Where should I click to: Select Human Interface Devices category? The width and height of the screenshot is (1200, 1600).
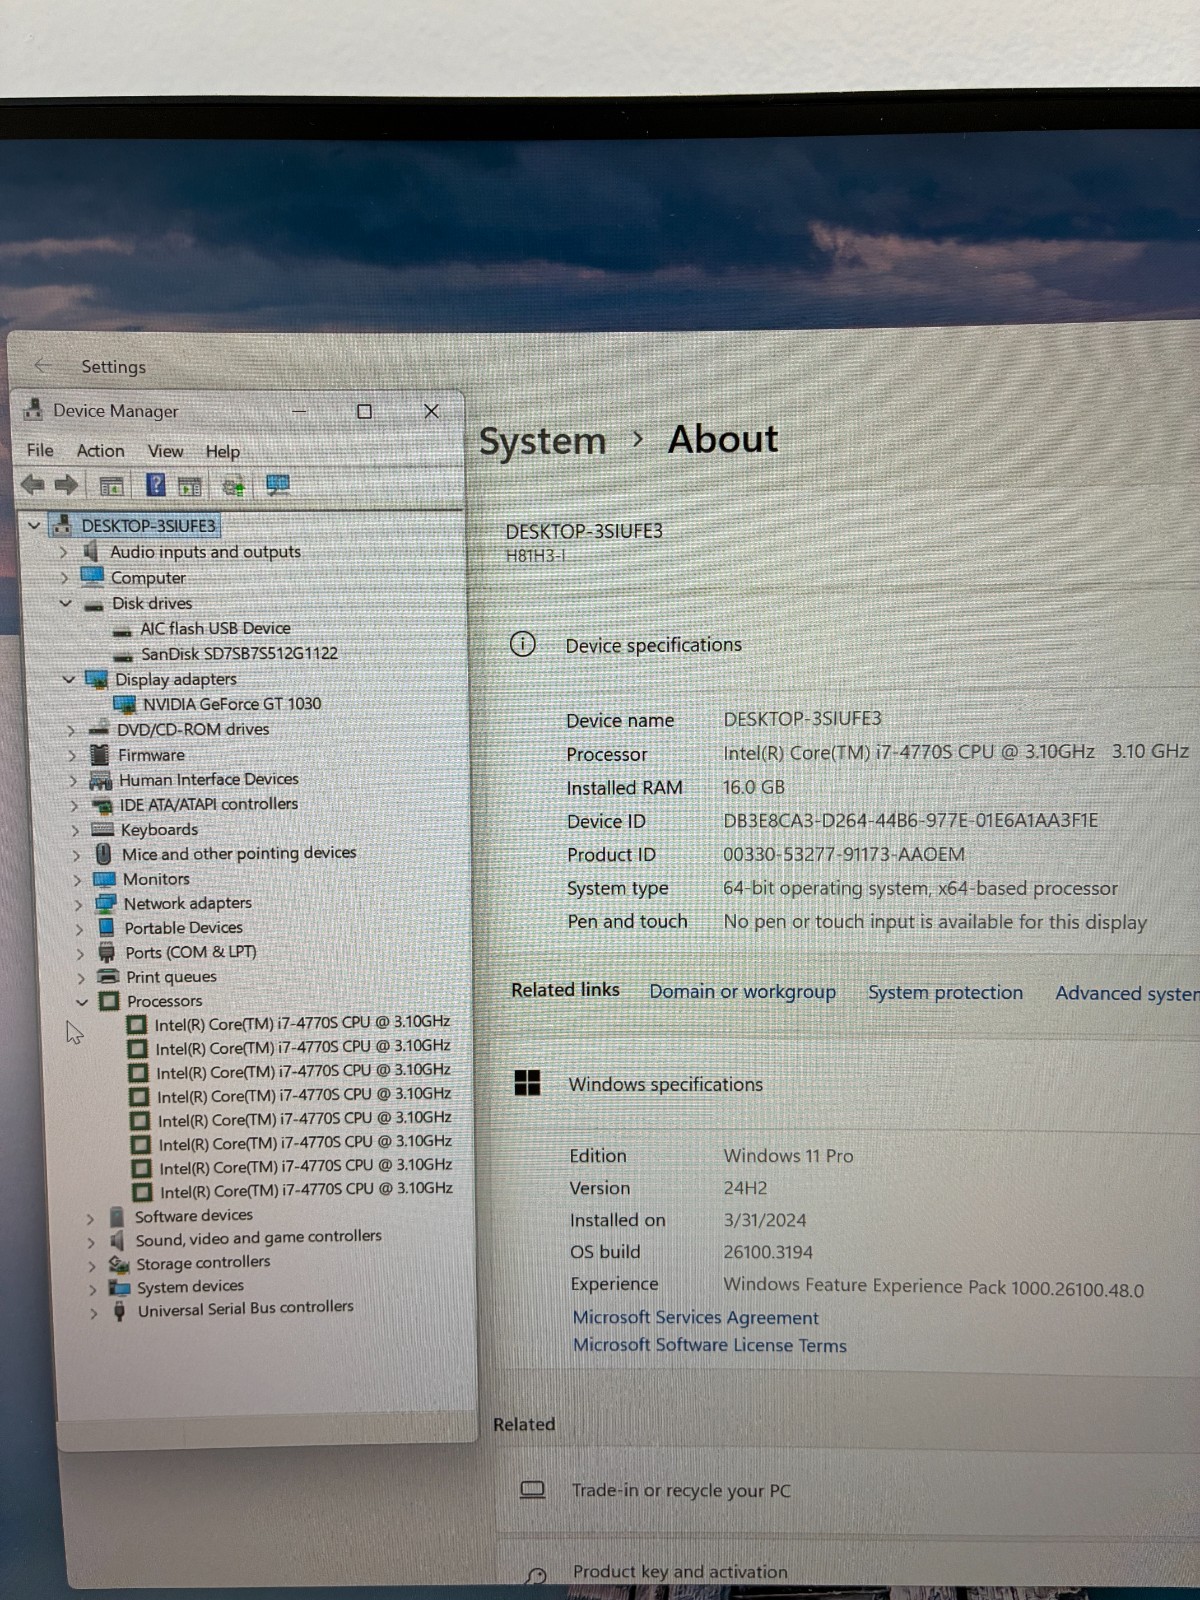point(208,779)
